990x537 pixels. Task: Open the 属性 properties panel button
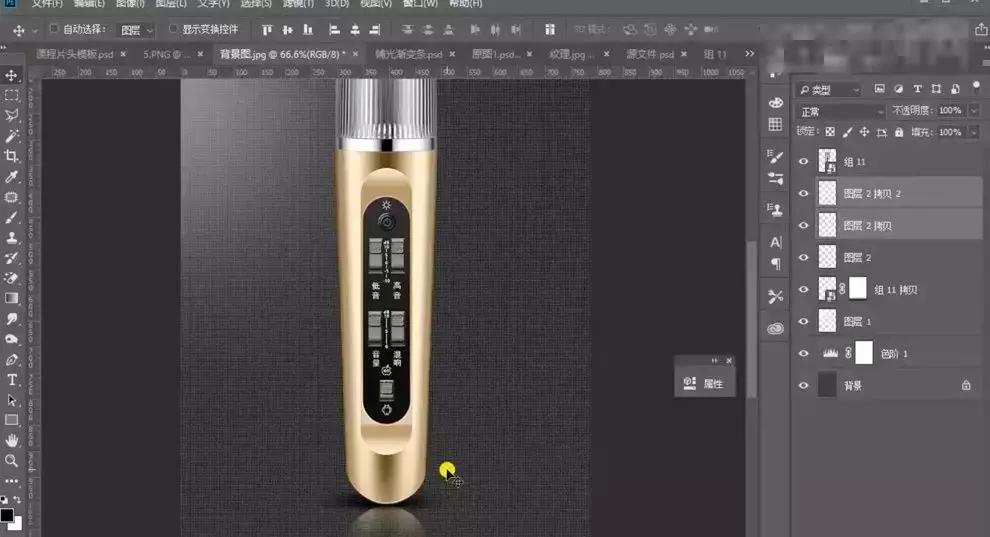705,384
